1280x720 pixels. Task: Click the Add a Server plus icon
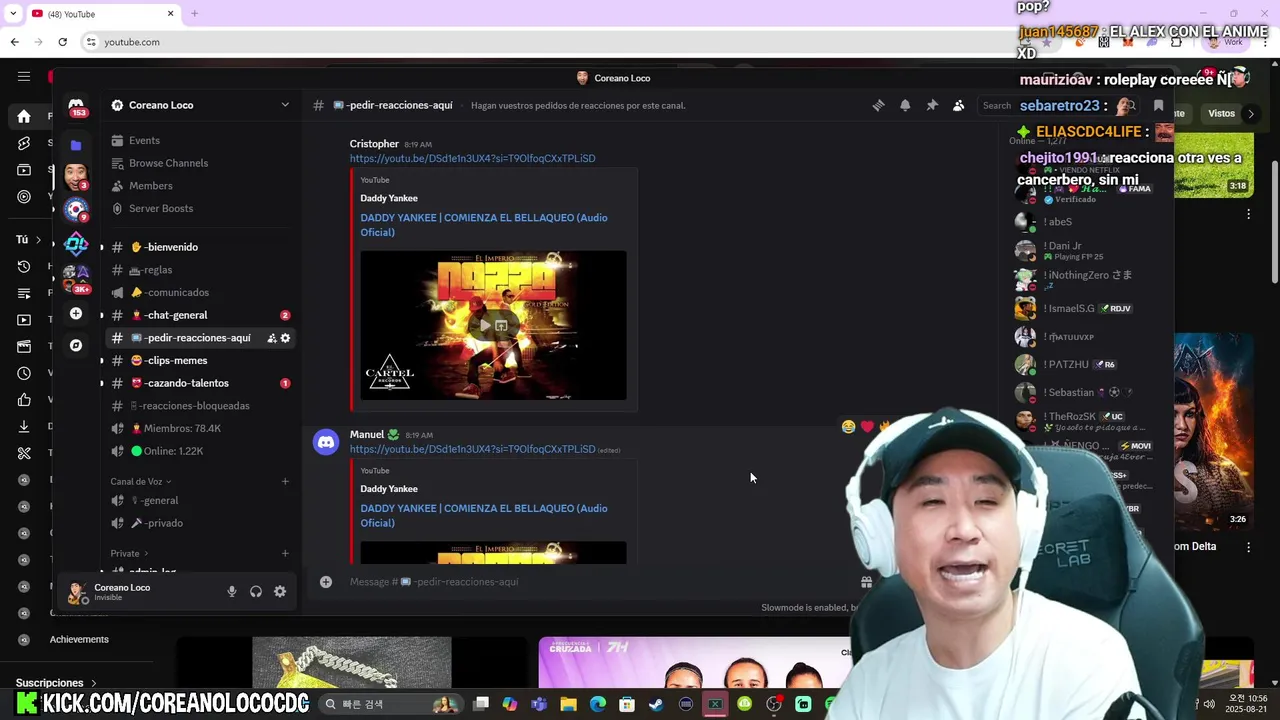coord(76,314)
